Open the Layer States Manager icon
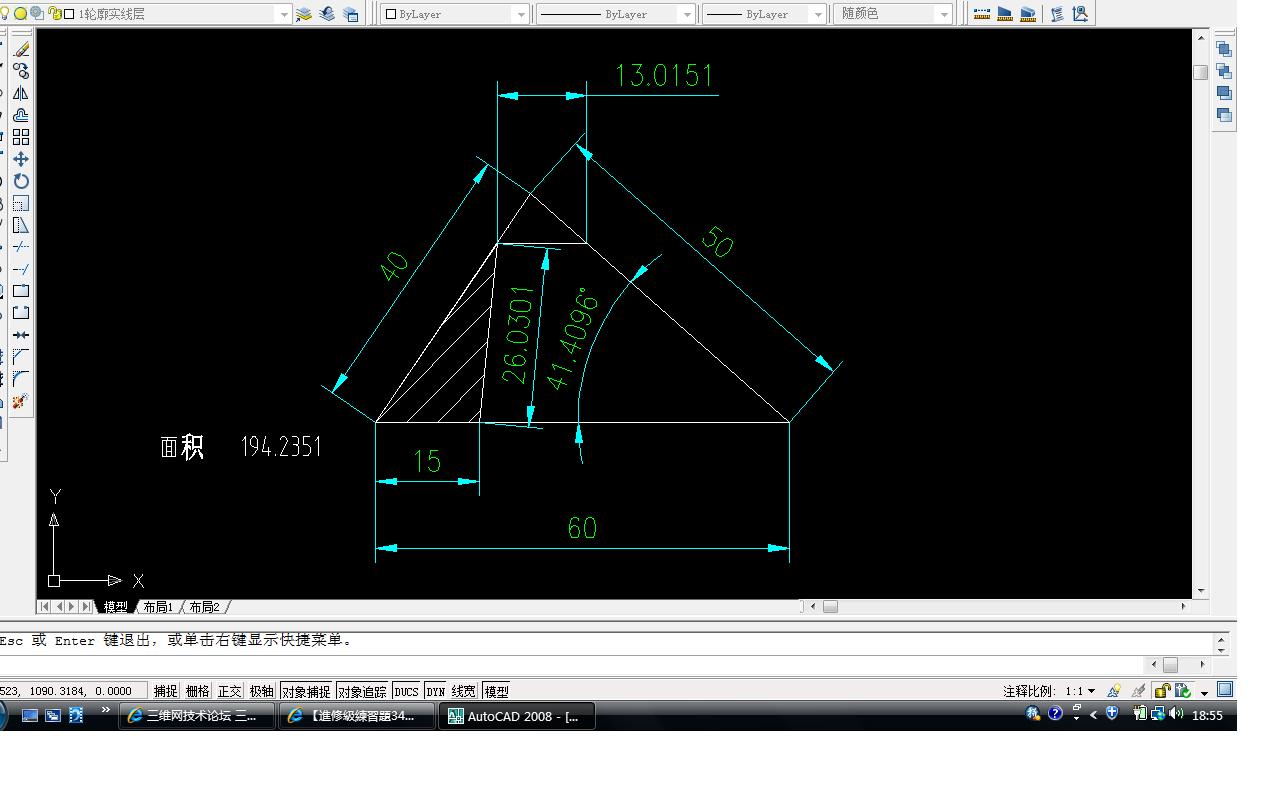Viewport: 1280px width, 800px height. [350, 14]
